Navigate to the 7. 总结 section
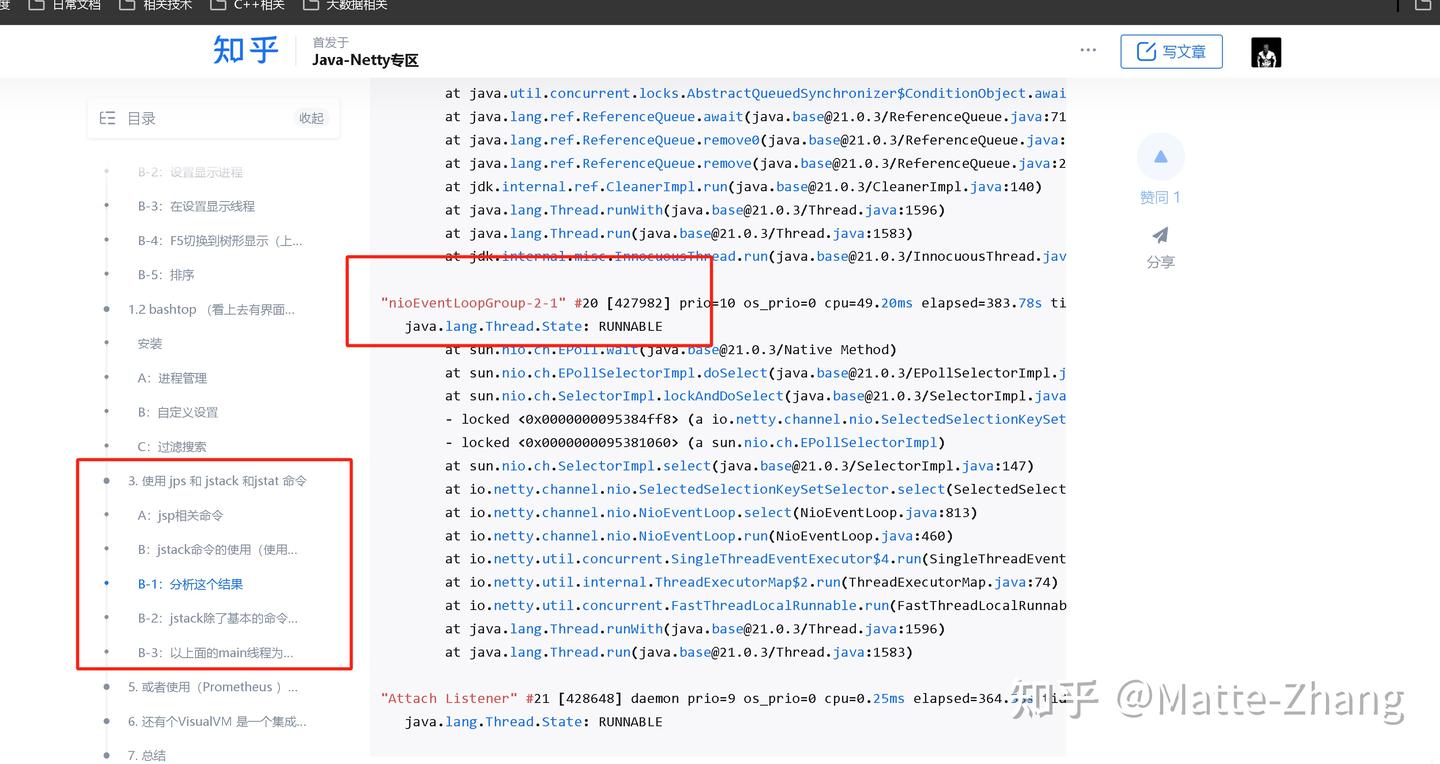Screen dimensions: 1440x764 click(x=147, y=755)
